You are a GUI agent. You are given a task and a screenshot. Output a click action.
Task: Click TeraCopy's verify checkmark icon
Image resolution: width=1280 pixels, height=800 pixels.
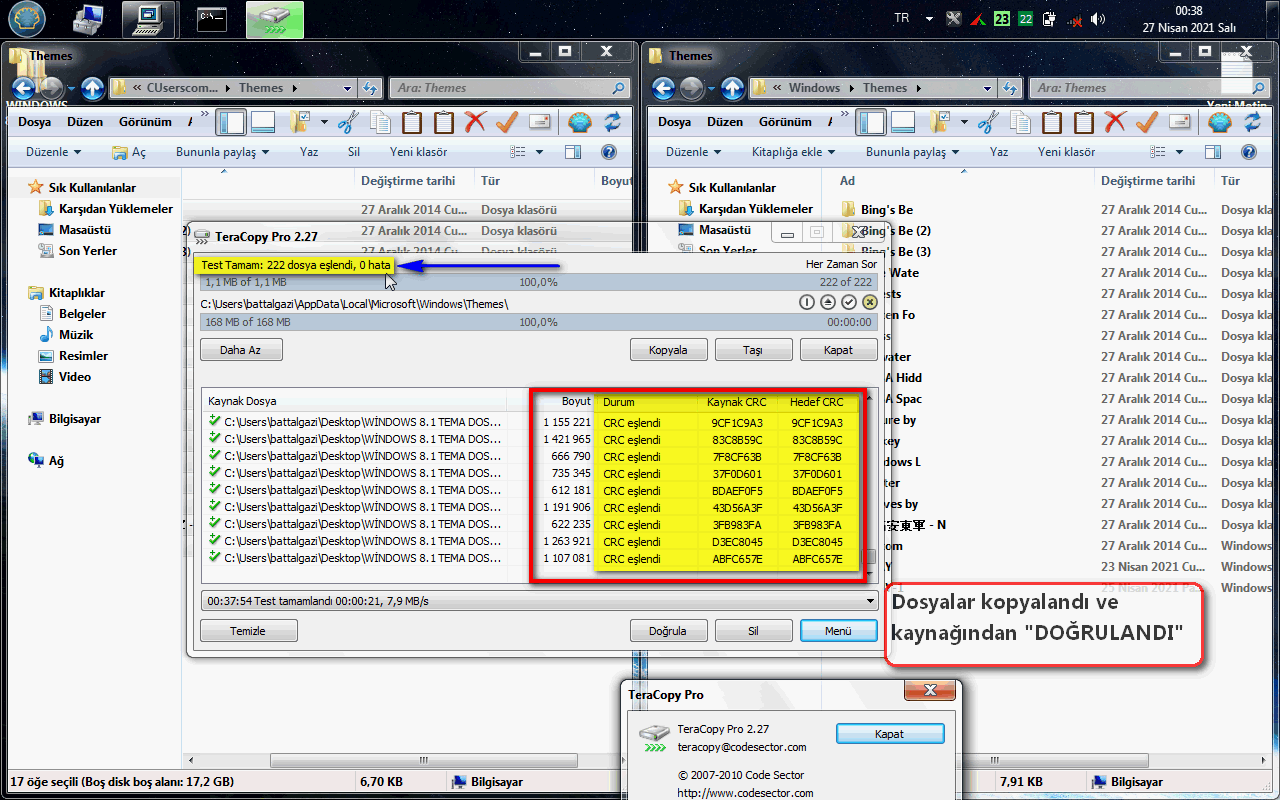(x=849, y=302)
